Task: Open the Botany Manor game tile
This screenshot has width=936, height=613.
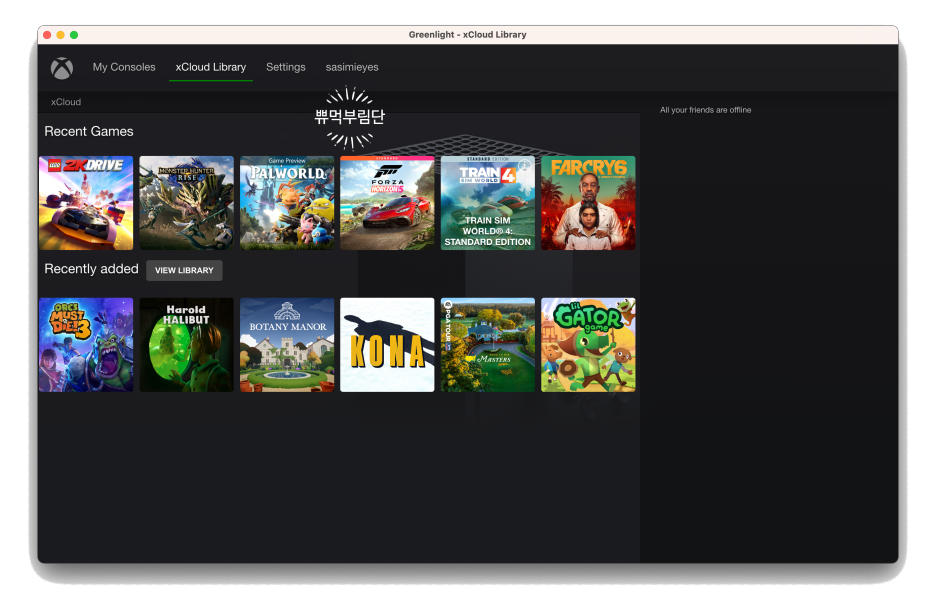Action: click(287, 345)
